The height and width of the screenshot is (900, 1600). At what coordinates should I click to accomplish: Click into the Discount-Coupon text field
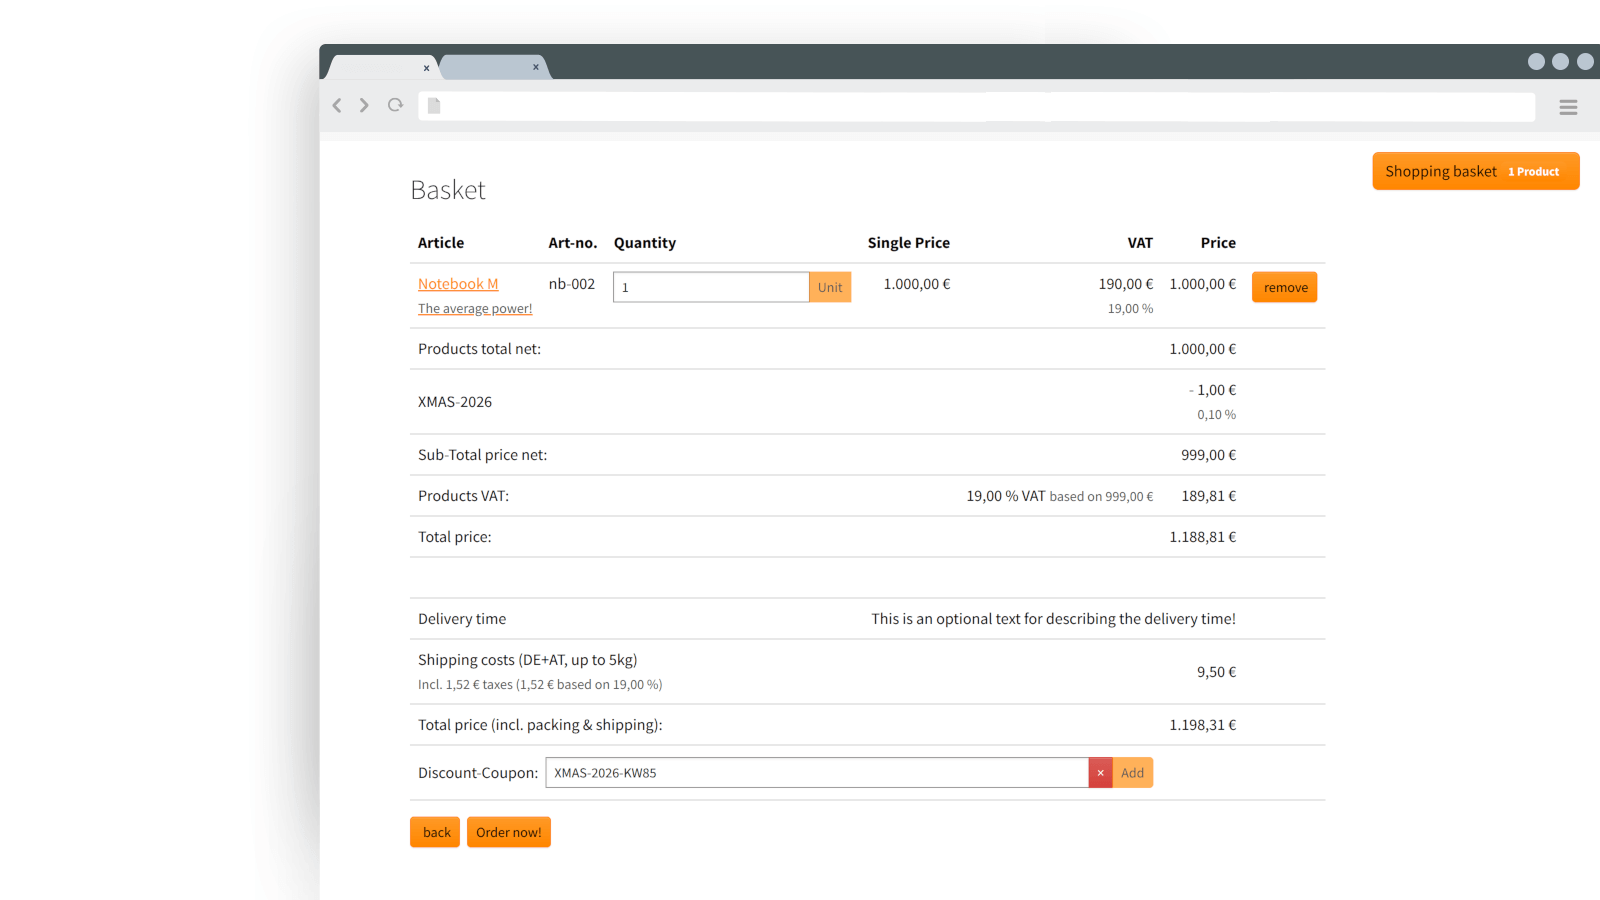pos(815,773)
